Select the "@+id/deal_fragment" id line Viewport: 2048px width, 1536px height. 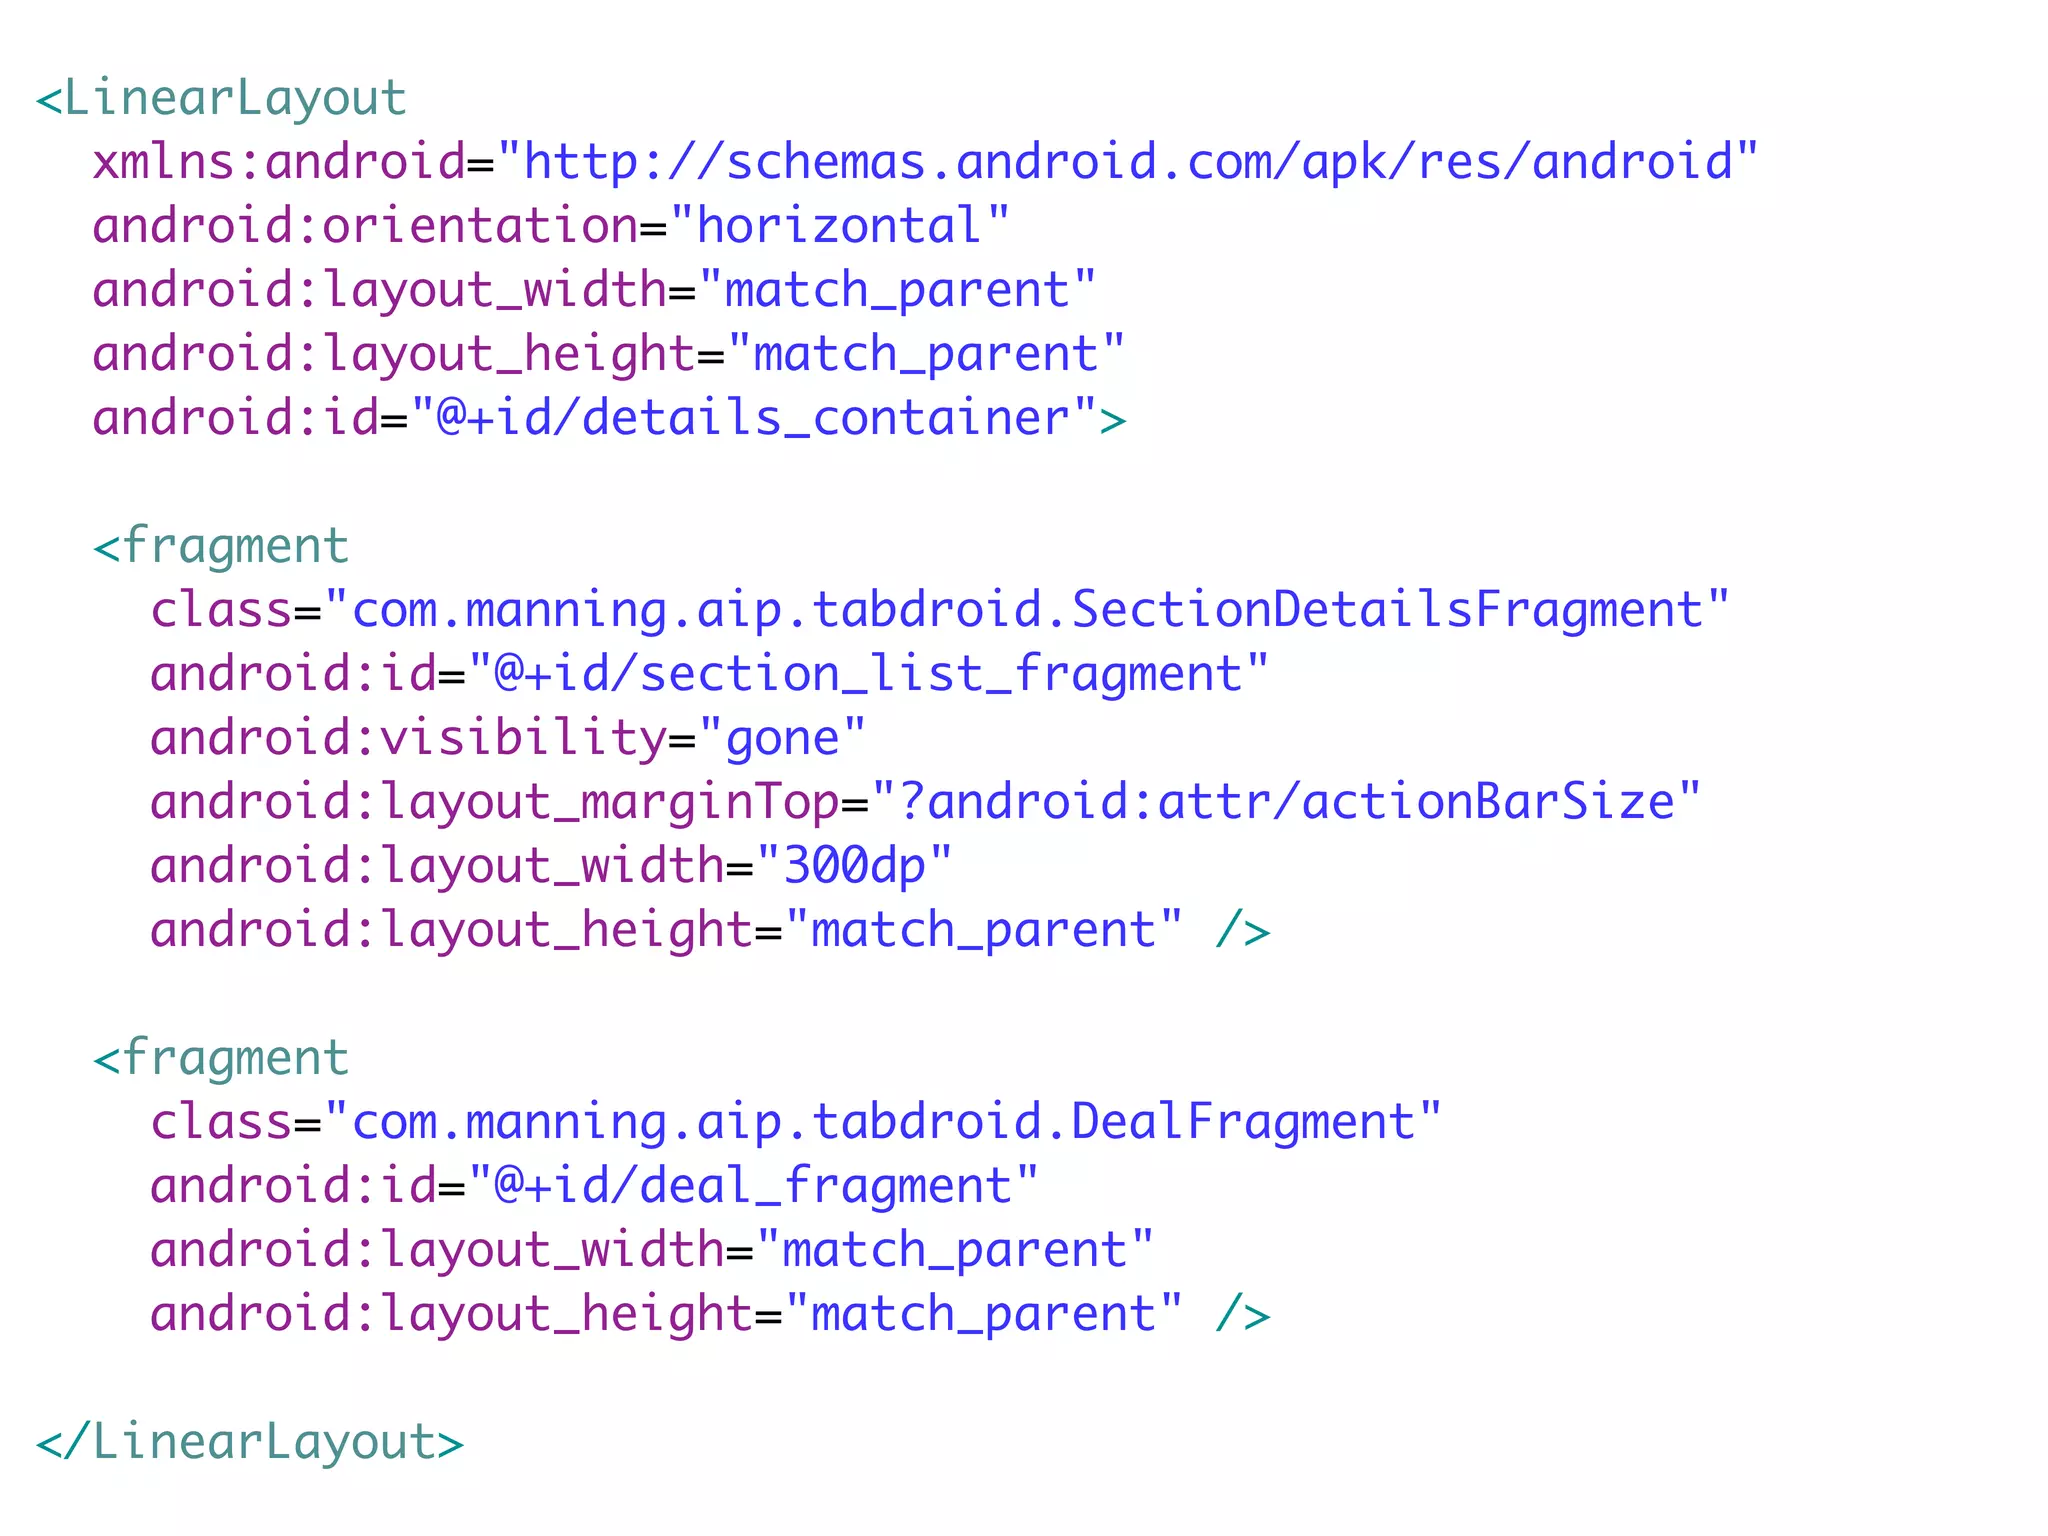pos(594,1187)
